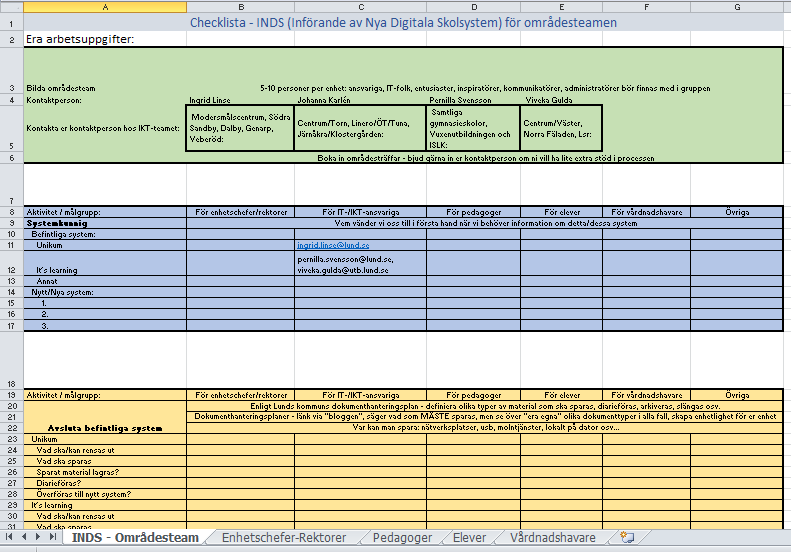
Task: Select the 'Unikum' cell in row 11
Action: pyautogui.click(x=105, y=245)
